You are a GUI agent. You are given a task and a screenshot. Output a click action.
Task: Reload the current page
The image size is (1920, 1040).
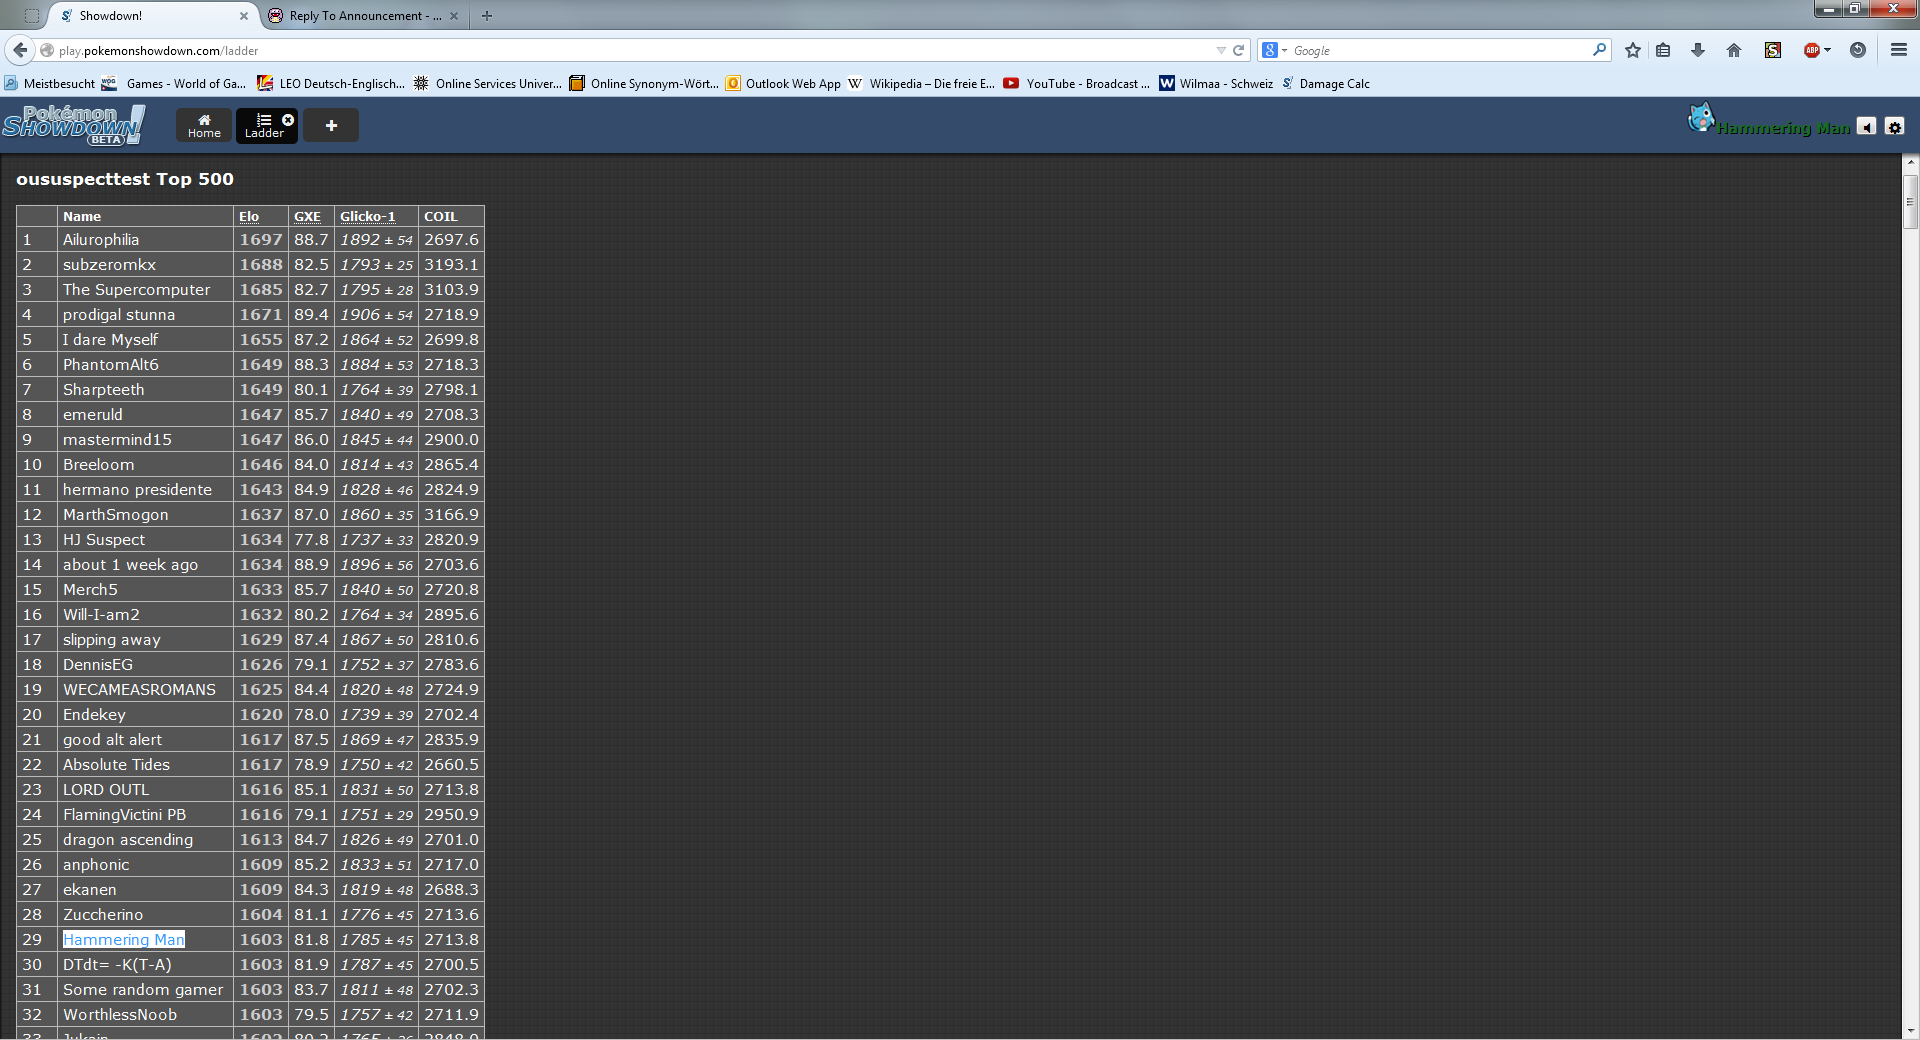coord(1238,50)
